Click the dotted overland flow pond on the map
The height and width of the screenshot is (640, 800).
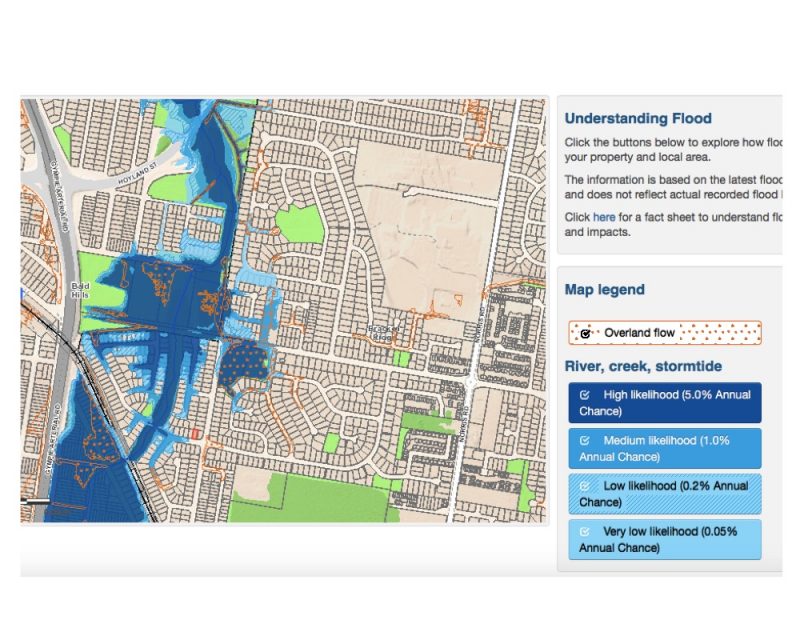pyautogui.click(x=244, y=361)
